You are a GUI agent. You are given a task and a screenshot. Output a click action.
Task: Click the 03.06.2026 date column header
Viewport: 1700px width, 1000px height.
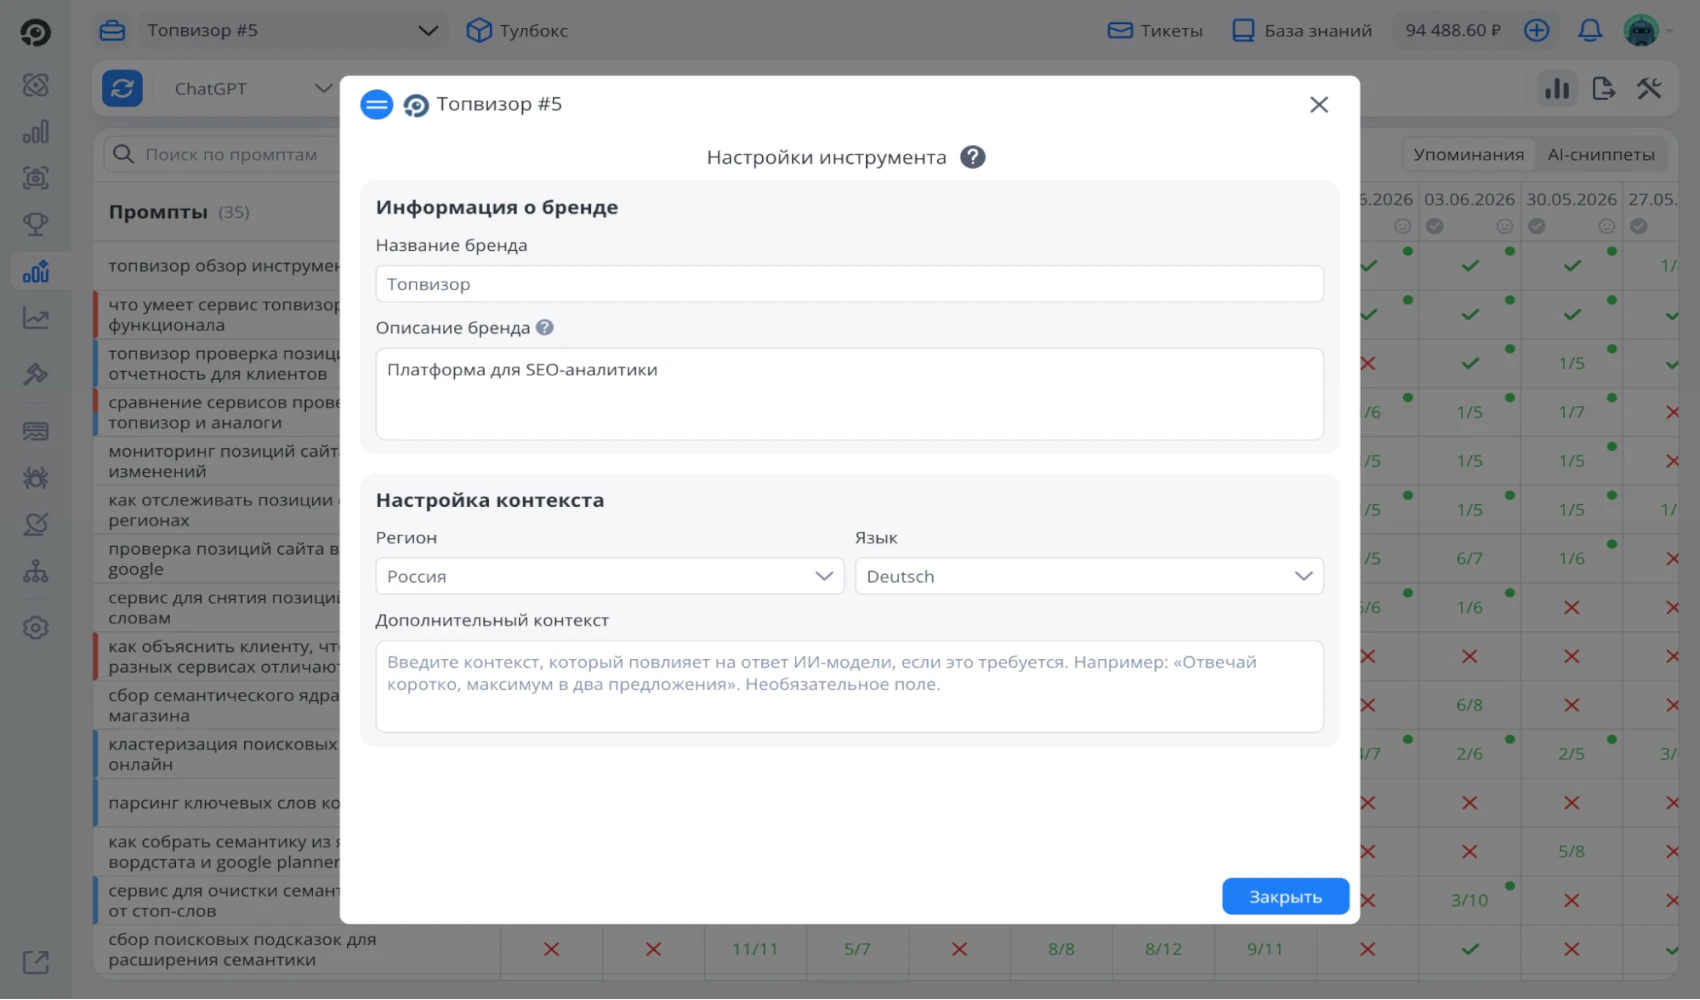coord(1469,199)
